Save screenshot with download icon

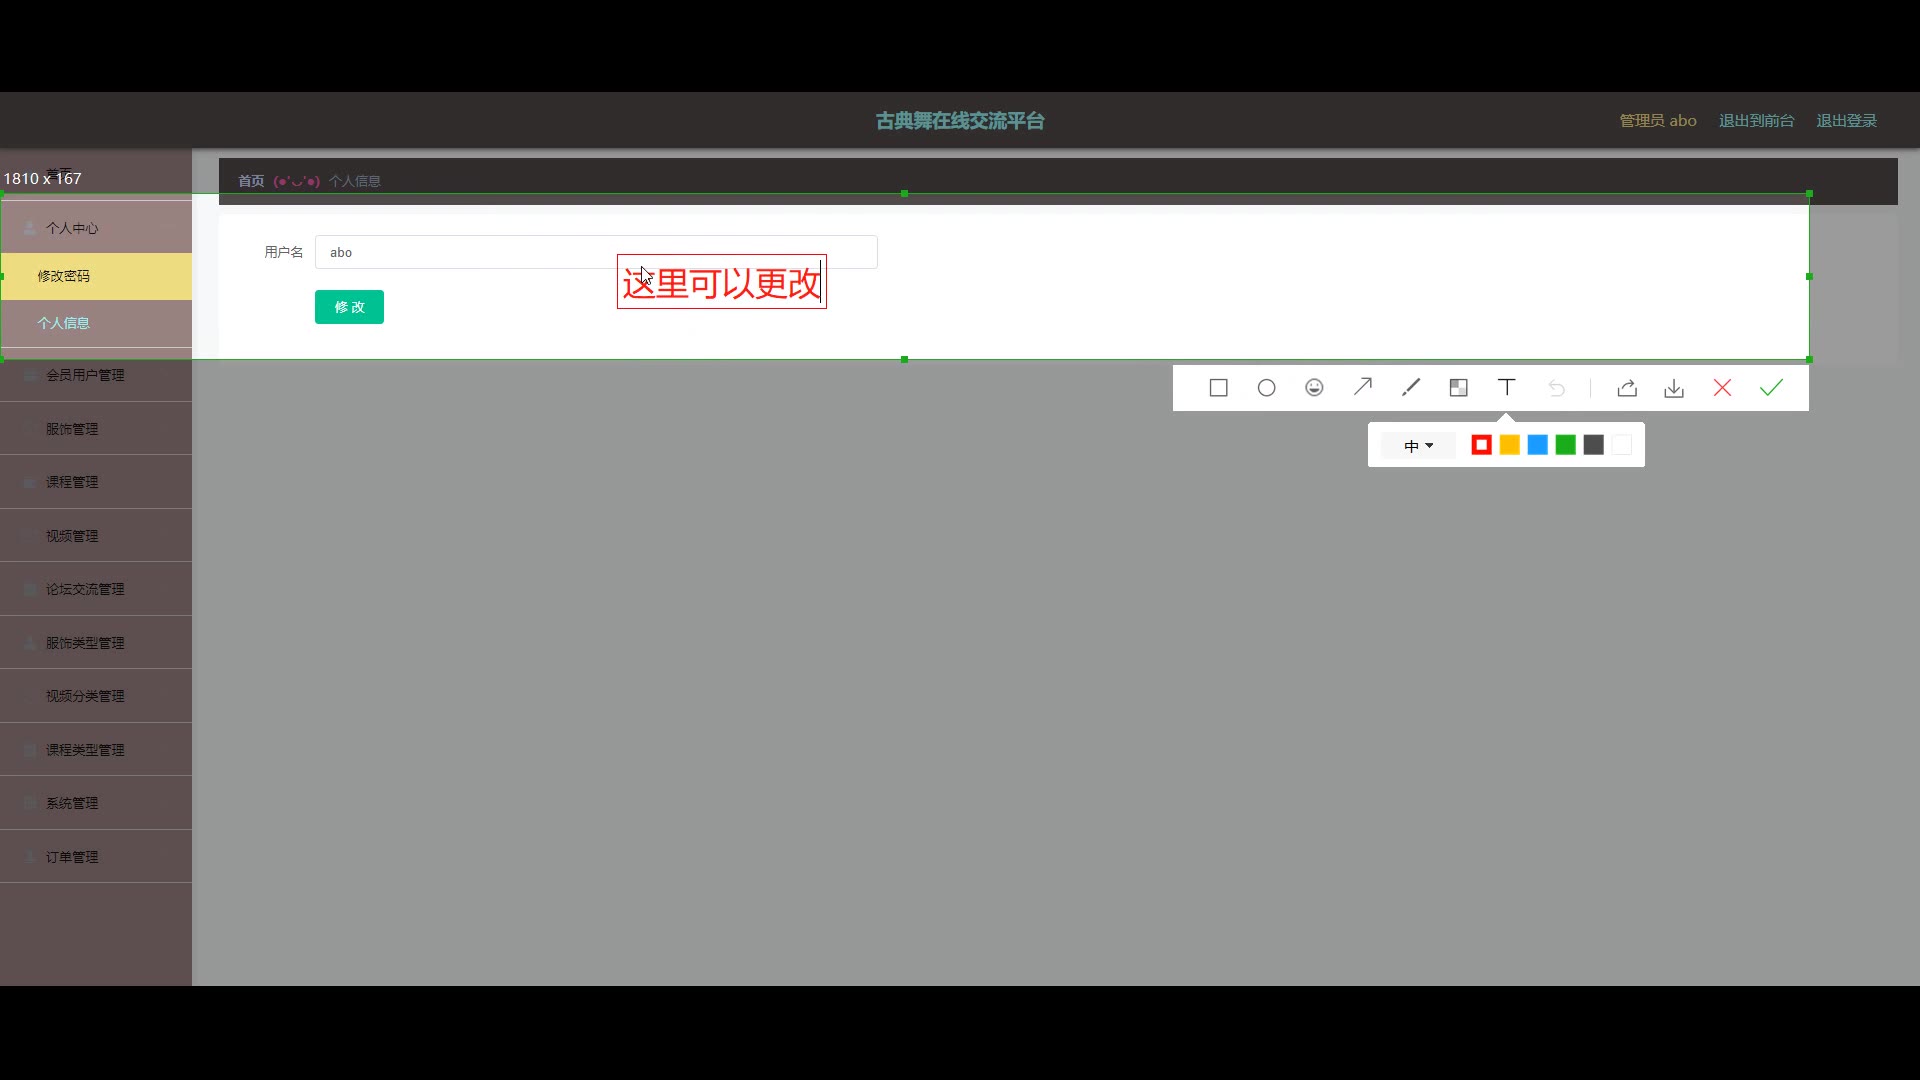pyautogui.click(x=1674, y=388)
